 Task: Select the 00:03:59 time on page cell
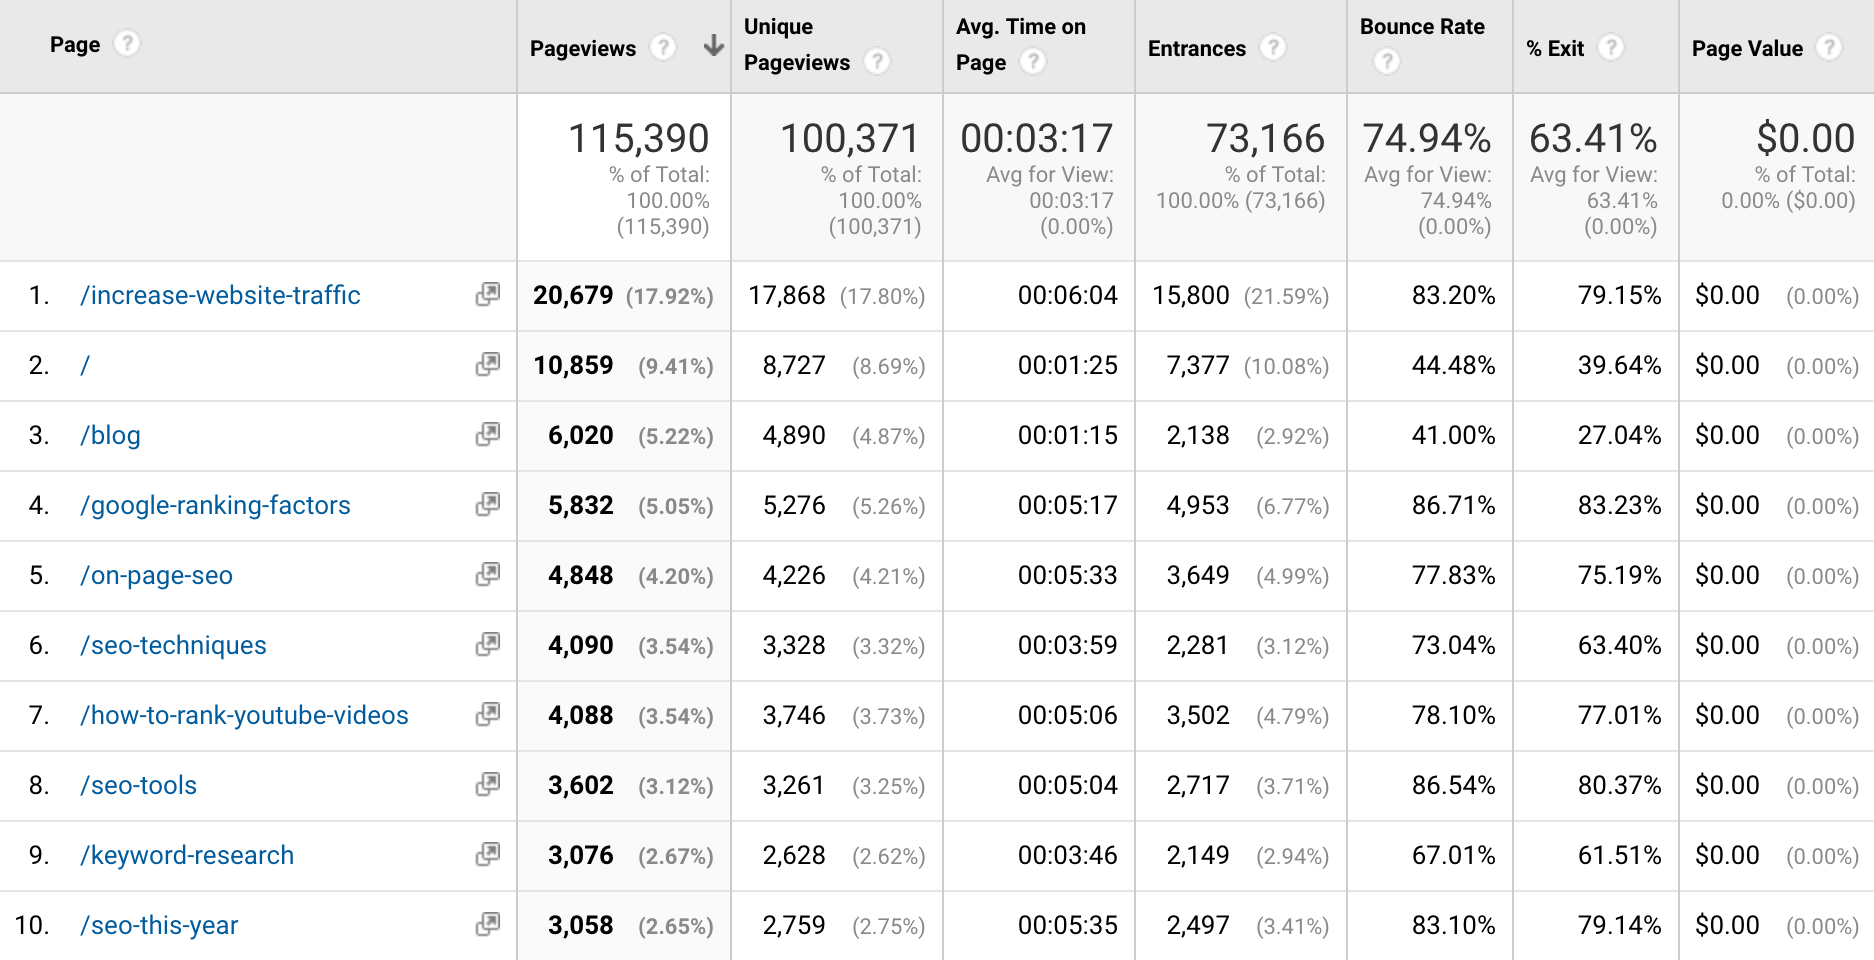pos(1068,645)
